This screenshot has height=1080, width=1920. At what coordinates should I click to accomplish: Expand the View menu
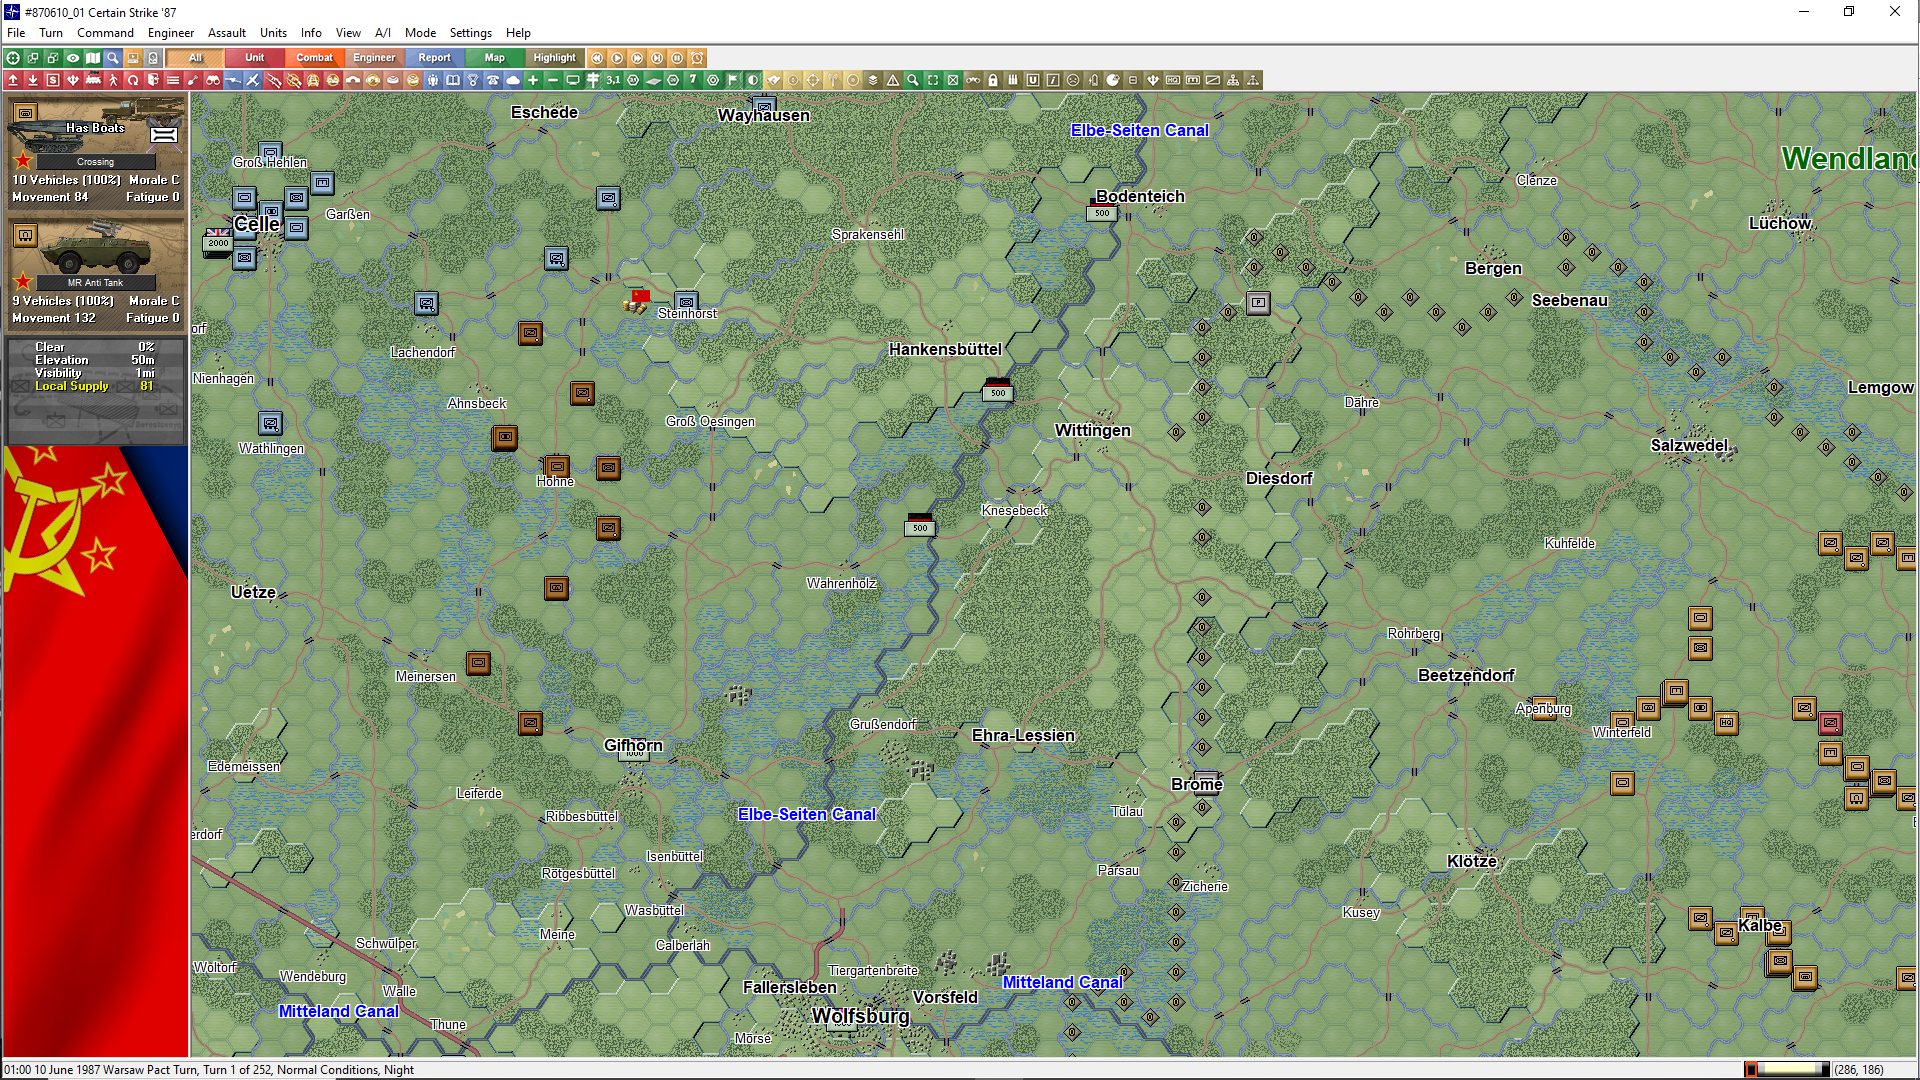348,32
